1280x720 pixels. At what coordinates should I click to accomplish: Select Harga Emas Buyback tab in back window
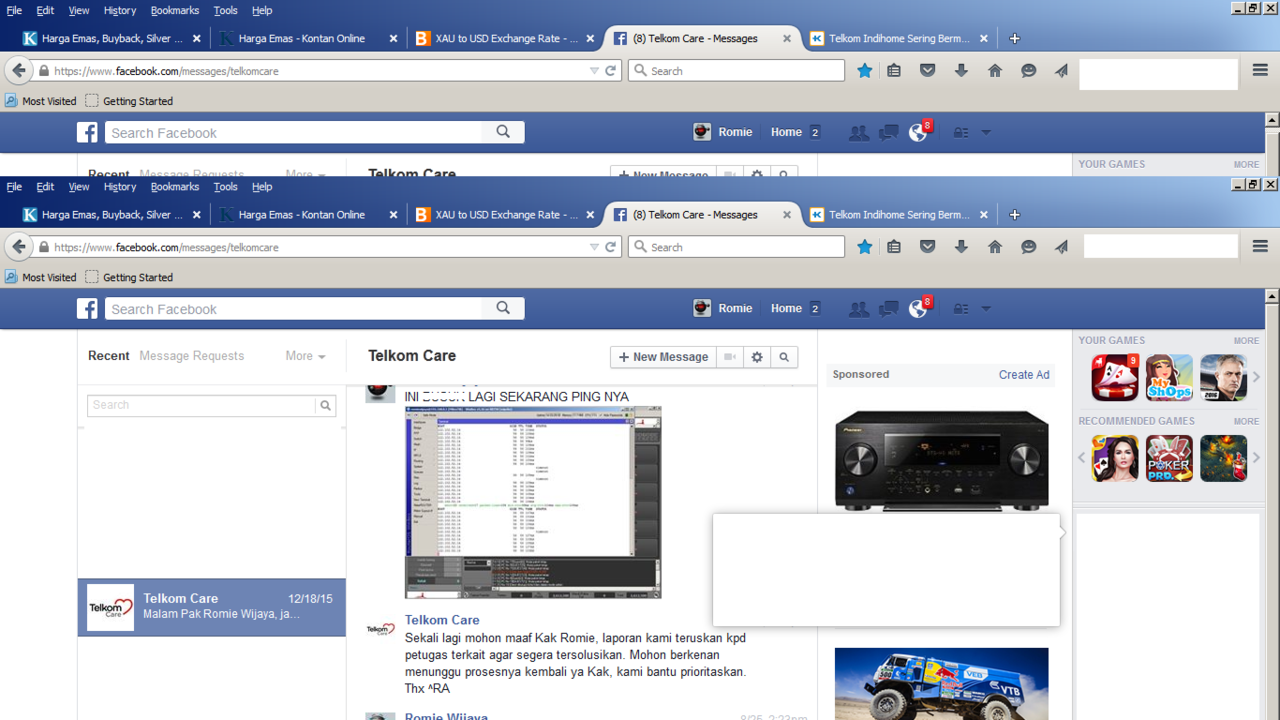coord(110,38)
